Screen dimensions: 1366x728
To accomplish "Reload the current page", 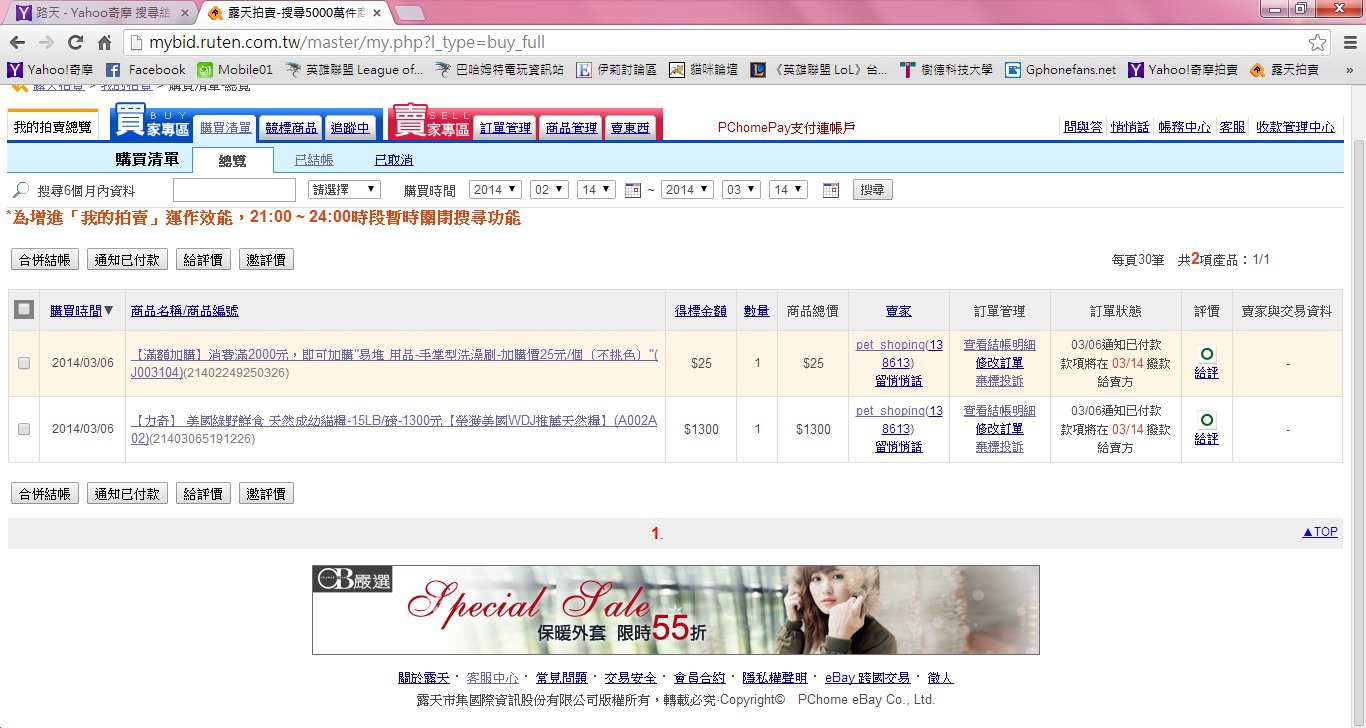I will [x=75, y=43].
